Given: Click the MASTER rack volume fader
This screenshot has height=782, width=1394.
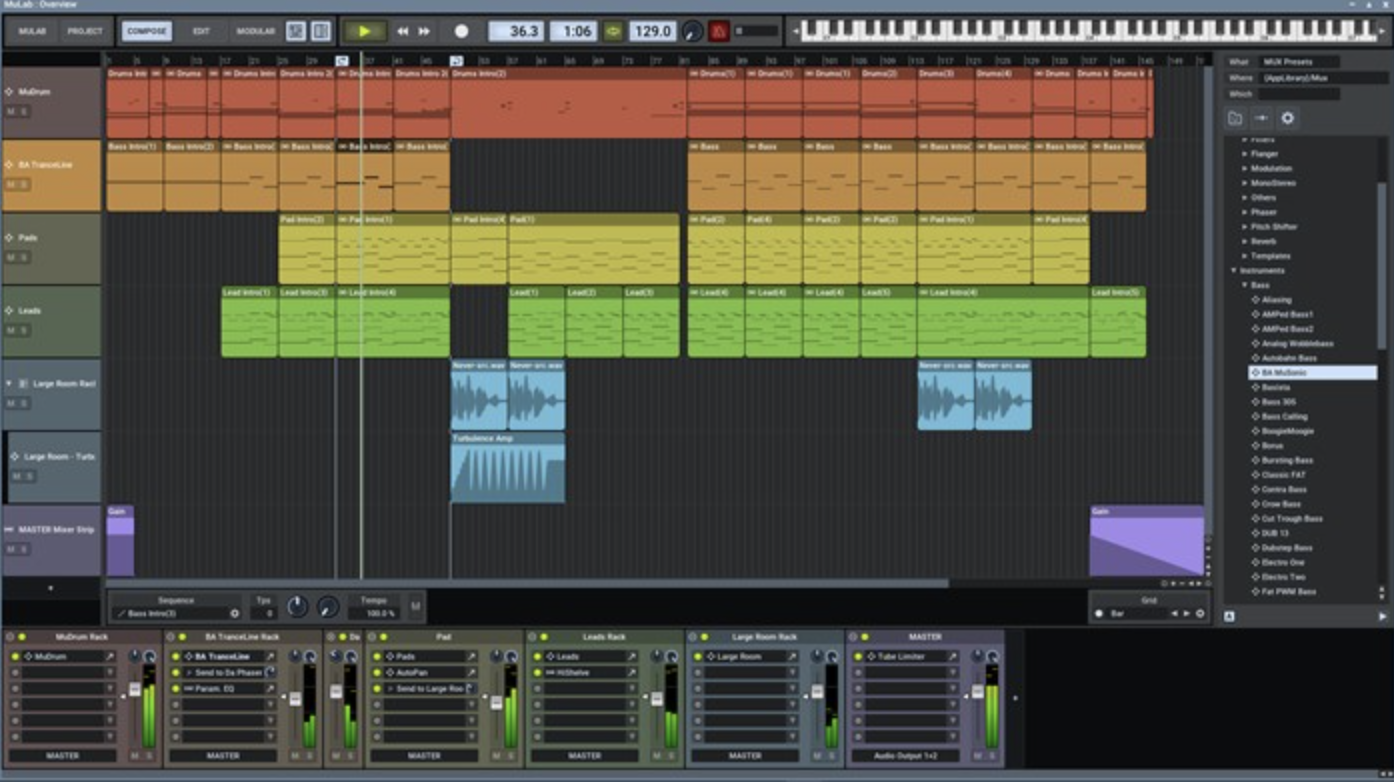Looking at the screenshot, I should (979, 692).
